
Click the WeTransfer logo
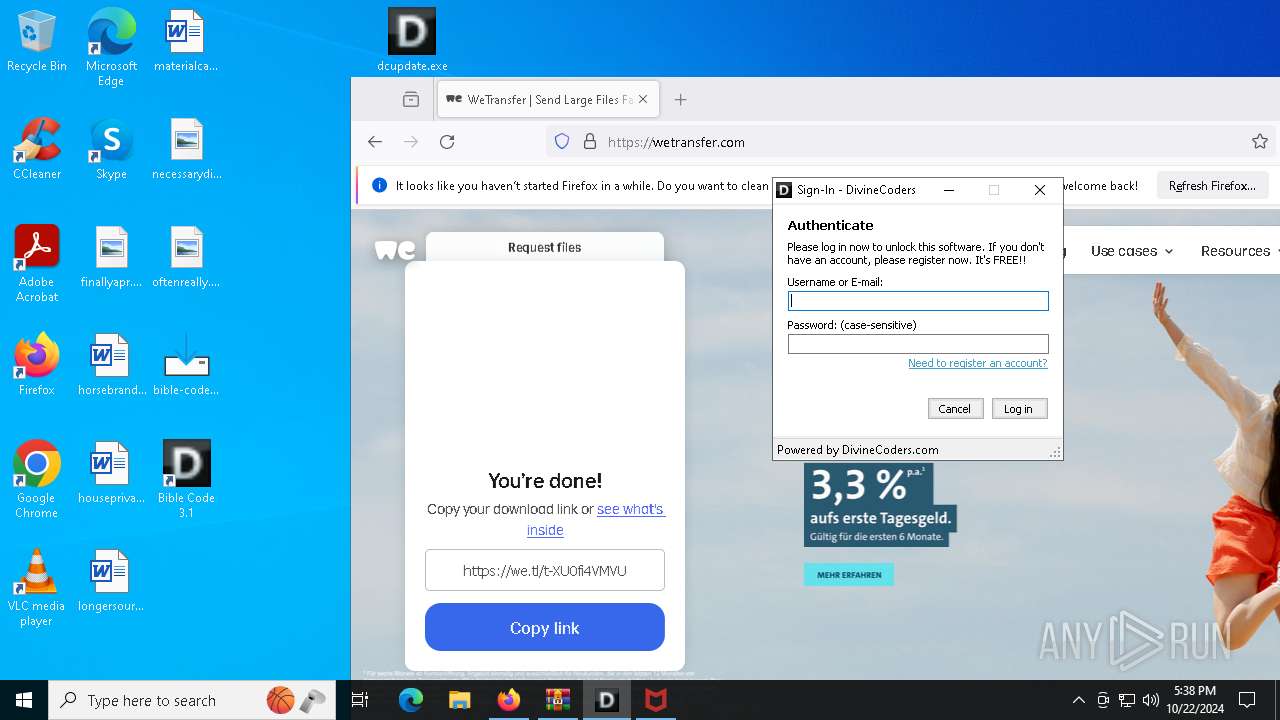tap(394, 250)
